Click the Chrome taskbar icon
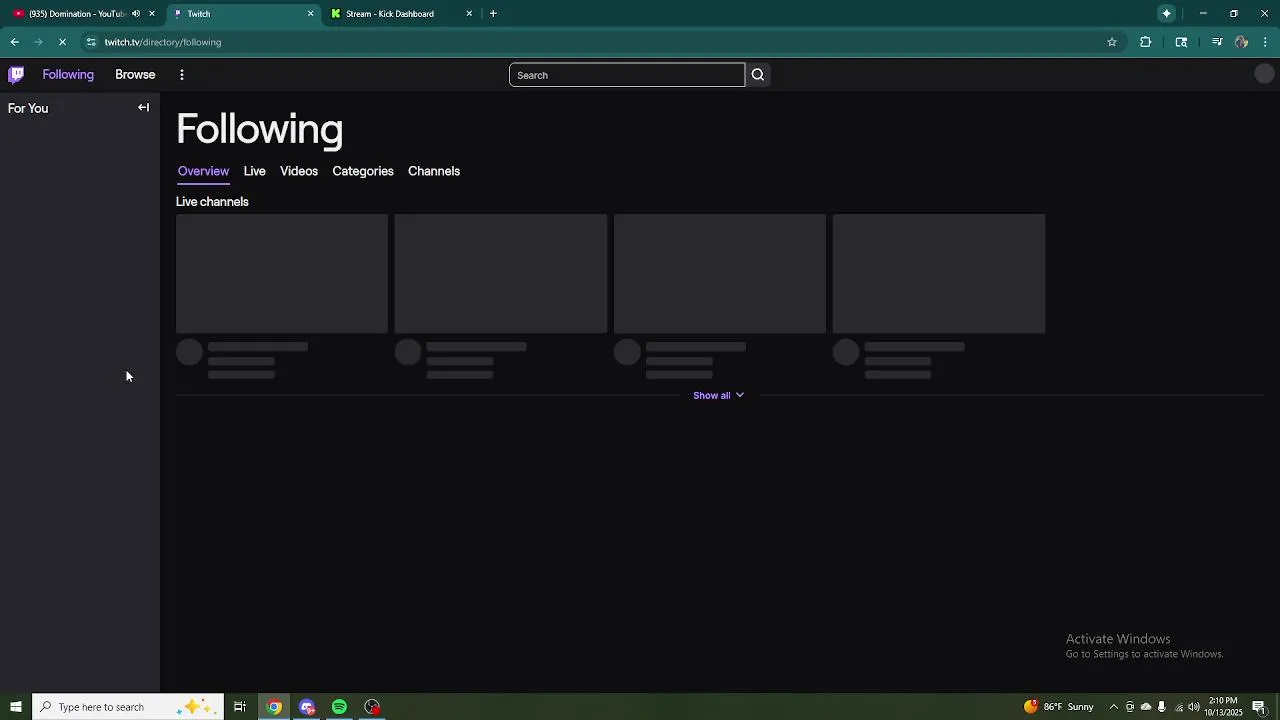 point(274,707)
